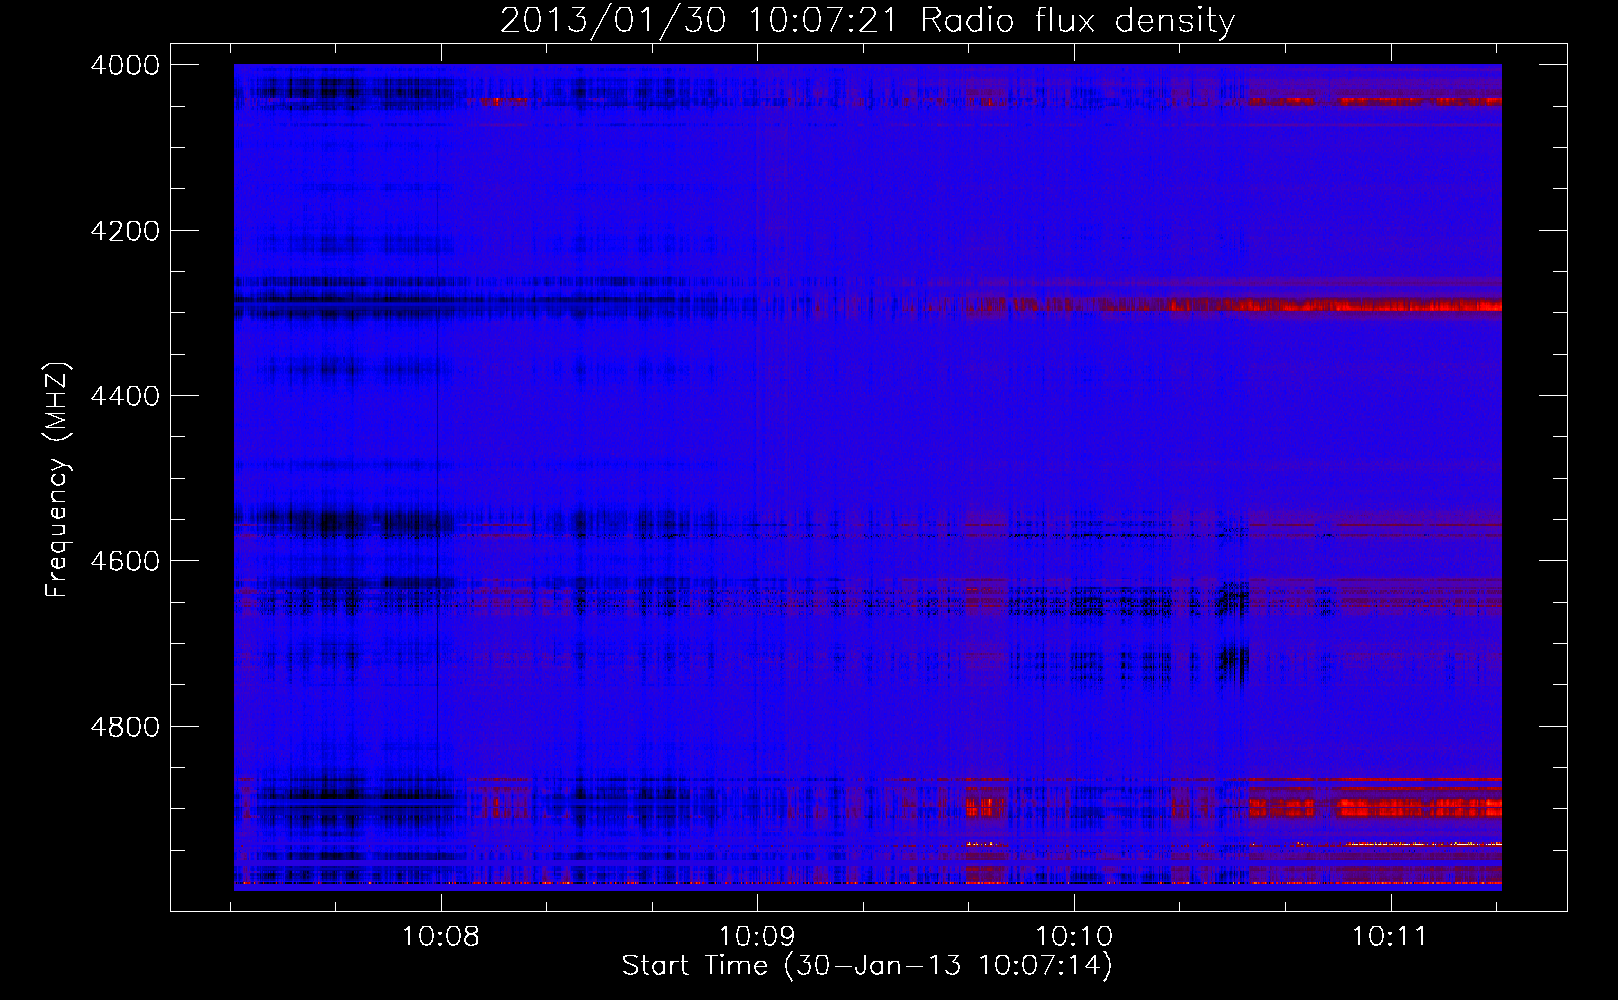1618x1000 pixels.
Task: Click the "Start Time (30-Jan-13 10:07:14)" axis label
Action: pyautogui.click(x=867, y=966)
